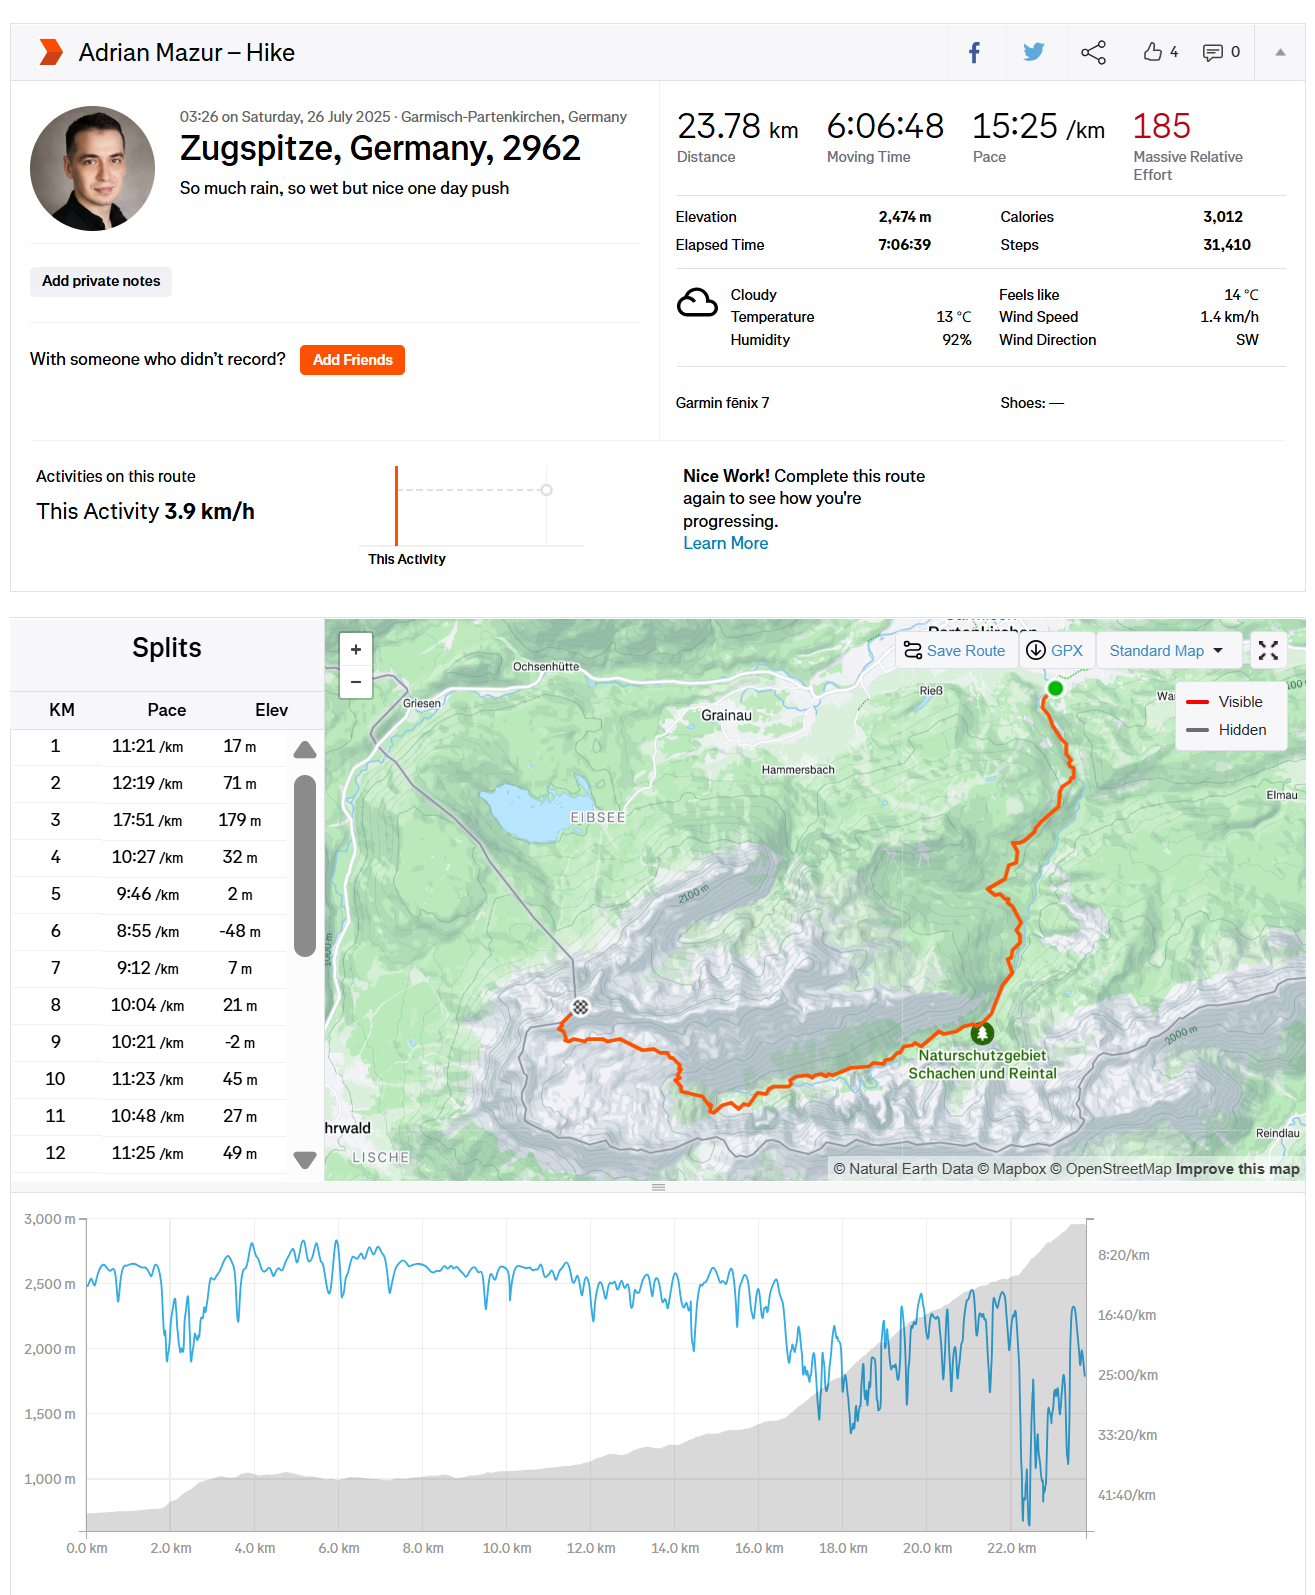Share the activity to Facebook
Viewport: 1315px width, 1595px height.
pos(974,51)
